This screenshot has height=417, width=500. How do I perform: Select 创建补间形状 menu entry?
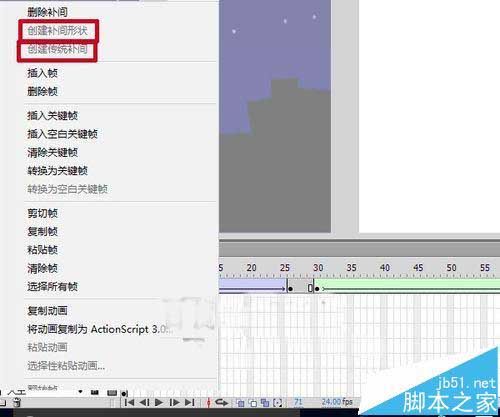(57, 31)
